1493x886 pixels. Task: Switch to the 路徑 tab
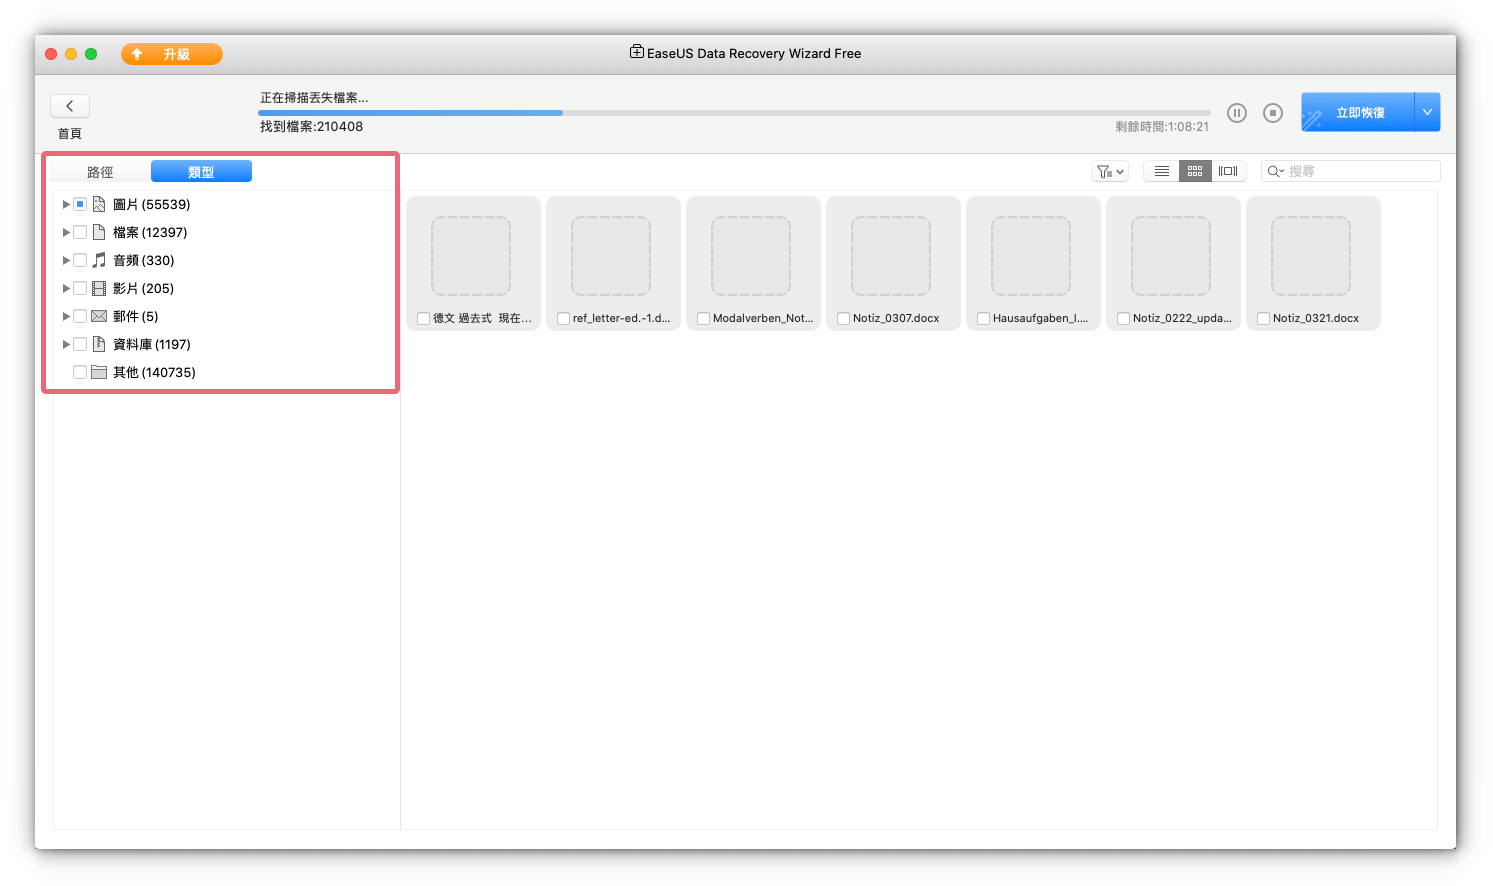click(100, 172)
